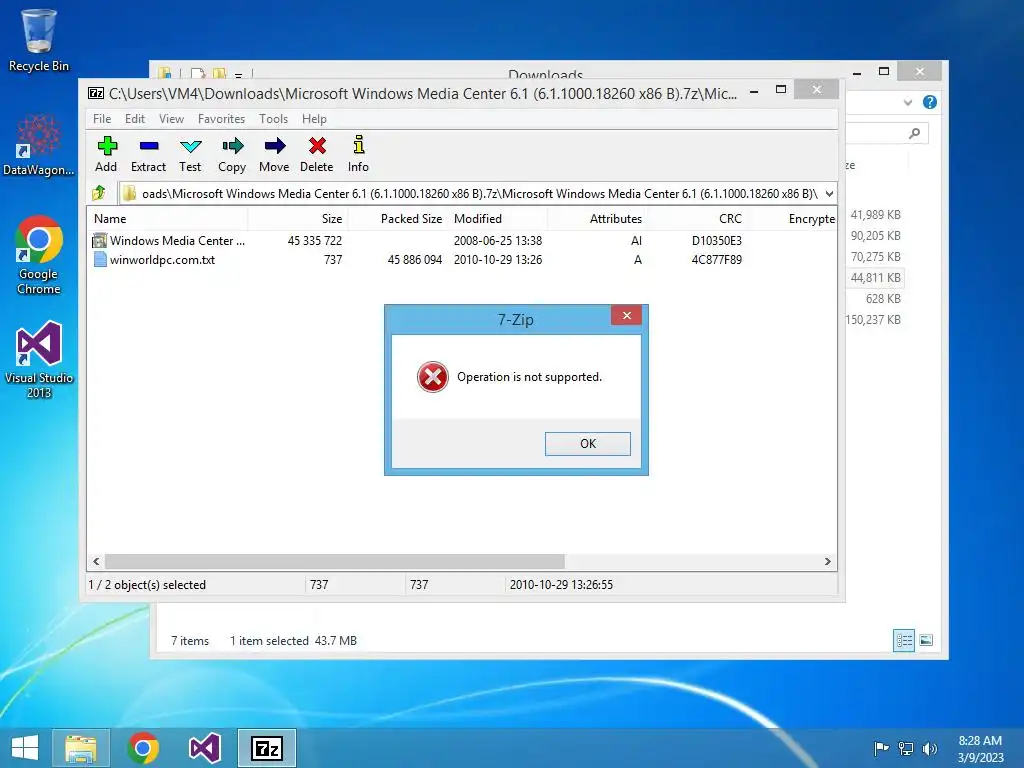The height and width of the screenshot is (768, 1024).
Task: Click the green Add toolbar icon
Action: point(106,146)
